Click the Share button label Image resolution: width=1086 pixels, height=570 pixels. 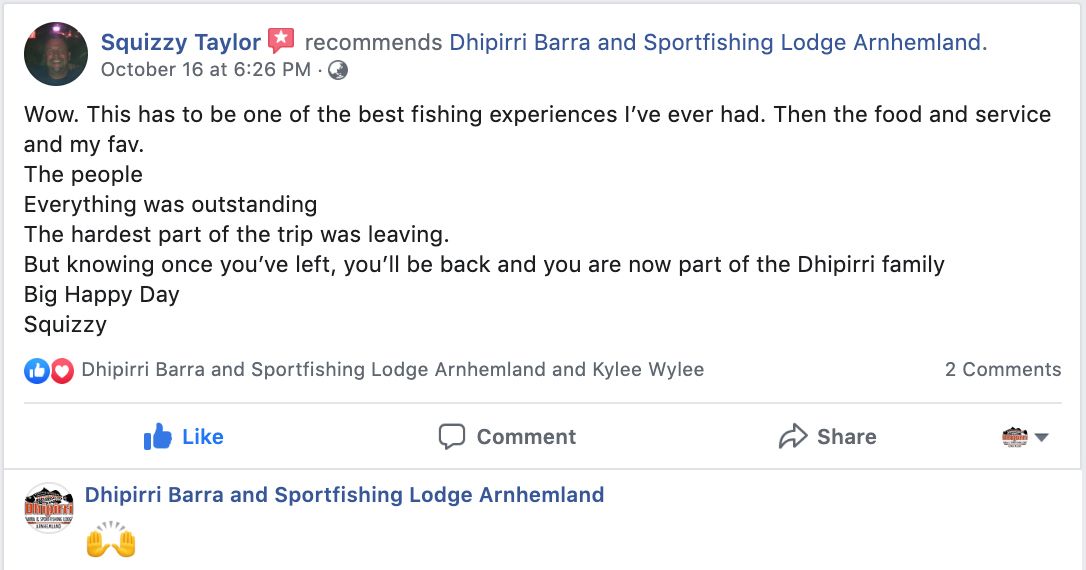point(846,437)
